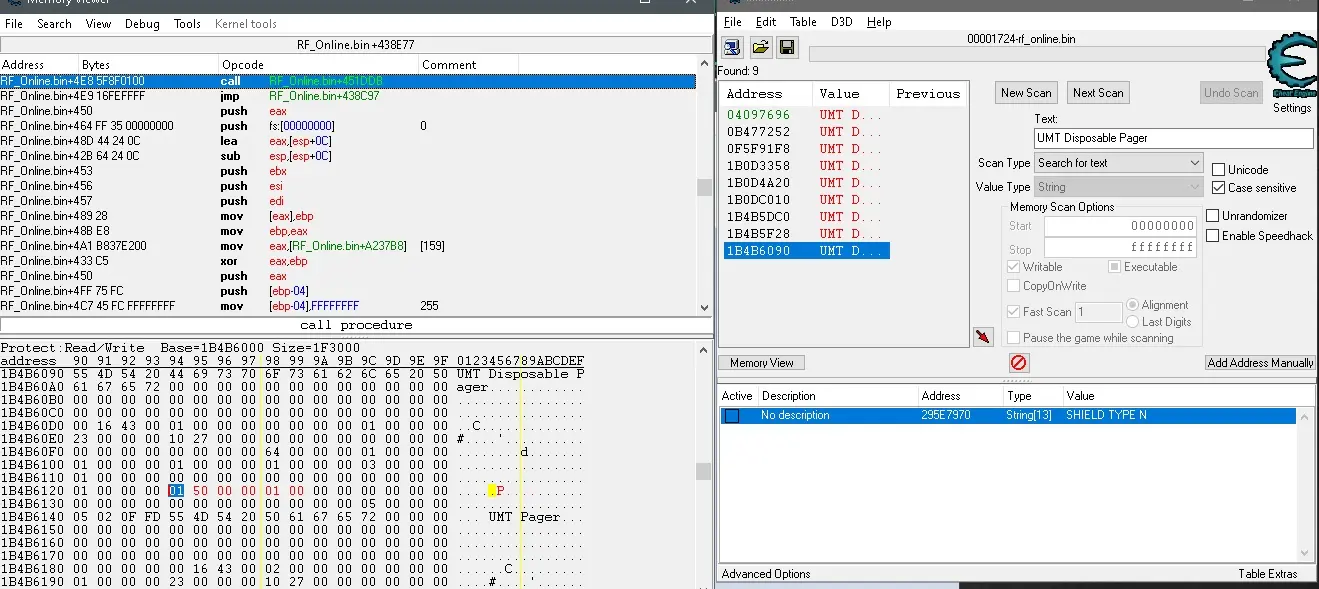Click the Memory View button

[761, 363]
